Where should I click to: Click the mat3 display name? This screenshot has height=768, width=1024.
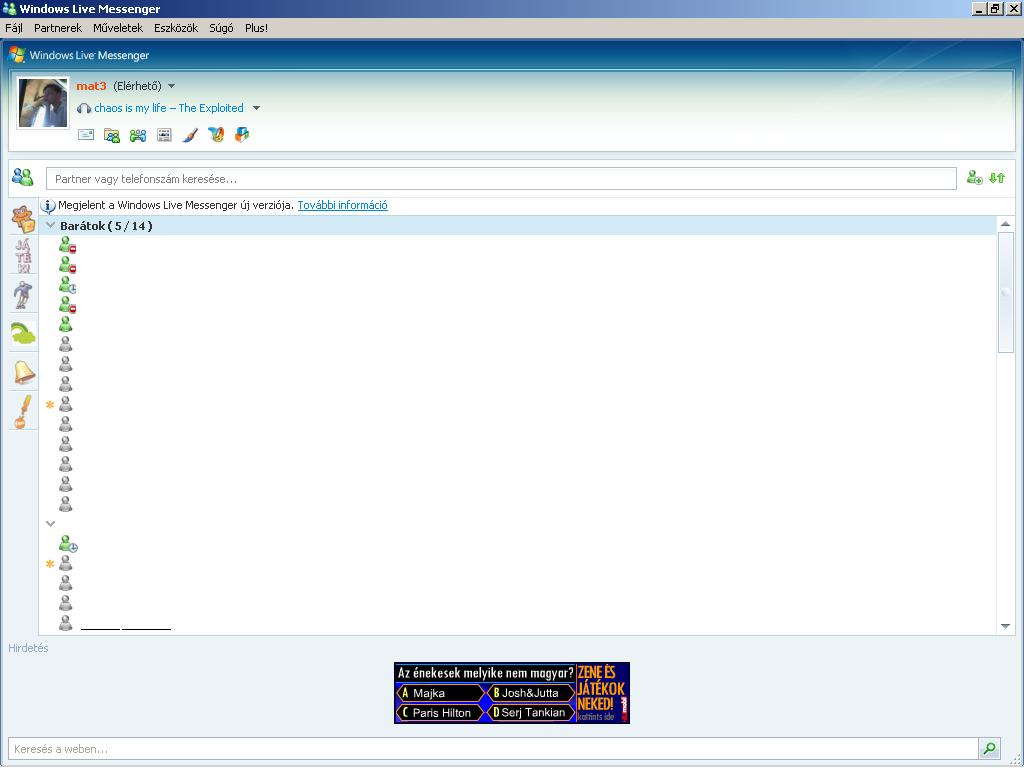click(91, 86)
